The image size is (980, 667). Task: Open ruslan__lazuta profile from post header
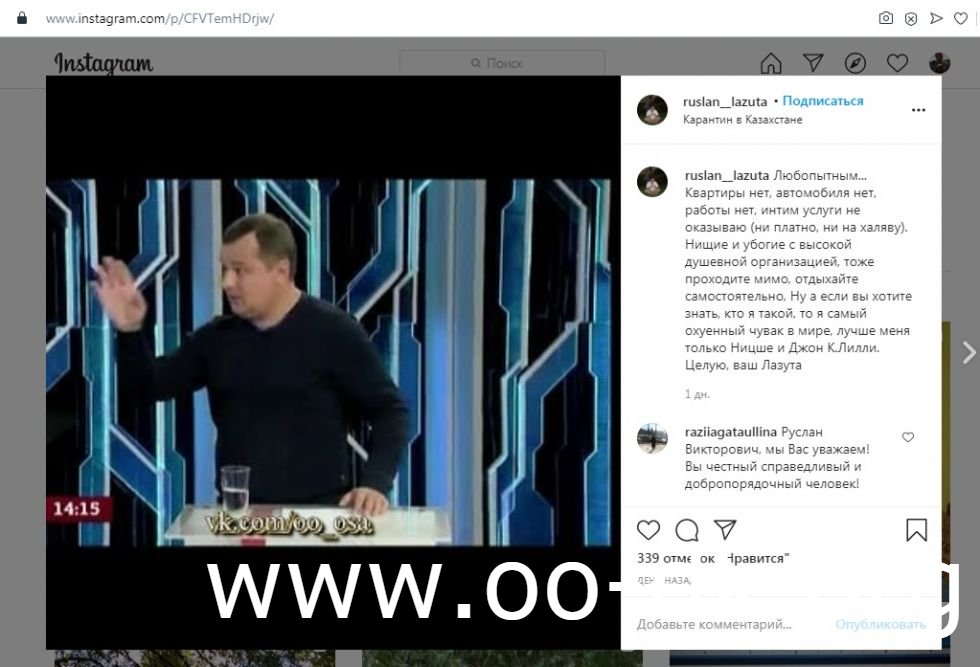click(725, 101)
